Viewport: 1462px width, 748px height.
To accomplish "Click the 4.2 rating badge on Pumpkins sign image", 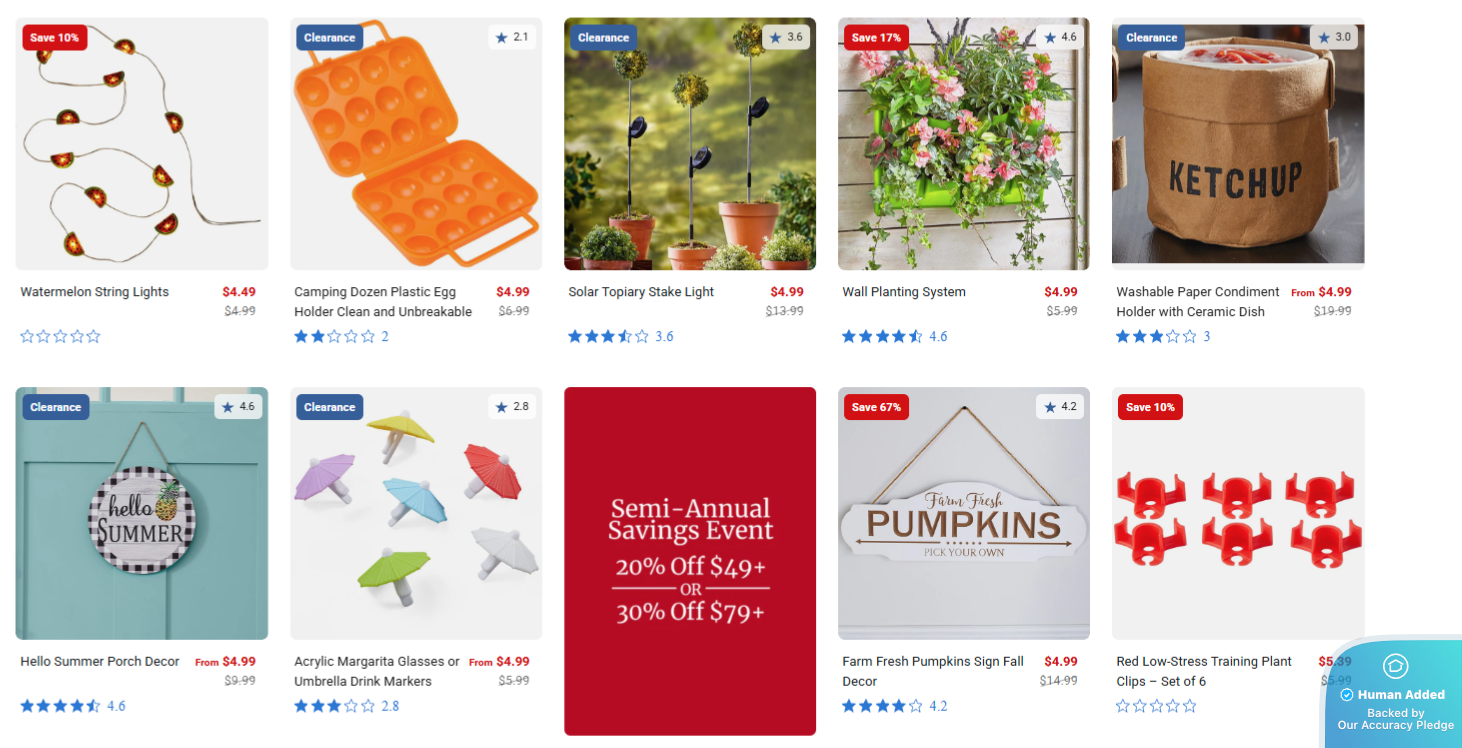I will pos(1061,407).
